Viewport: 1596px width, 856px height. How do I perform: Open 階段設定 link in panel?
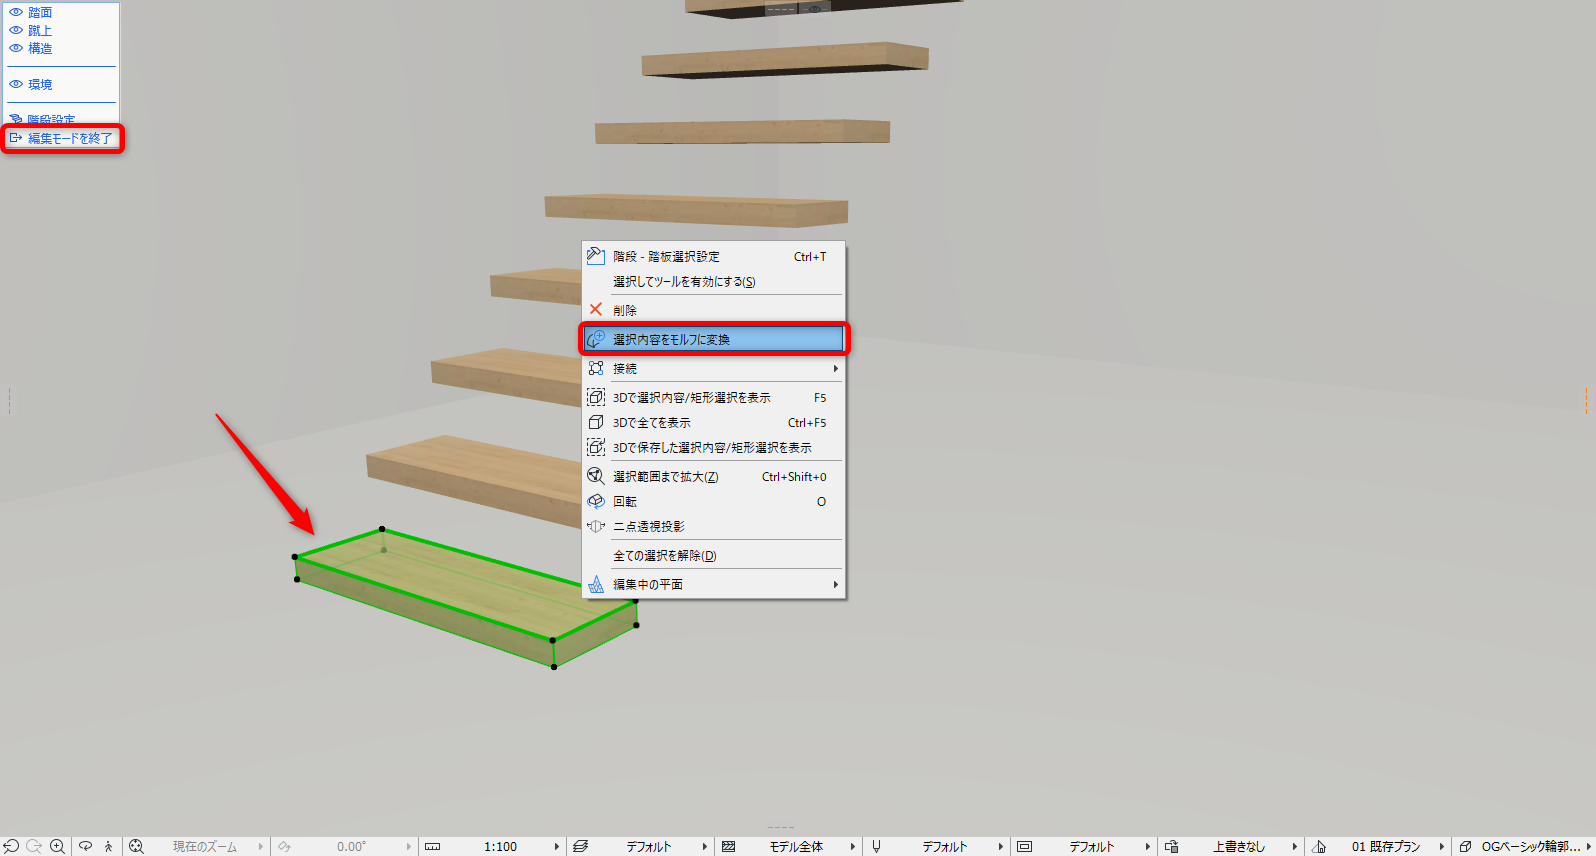51,120
